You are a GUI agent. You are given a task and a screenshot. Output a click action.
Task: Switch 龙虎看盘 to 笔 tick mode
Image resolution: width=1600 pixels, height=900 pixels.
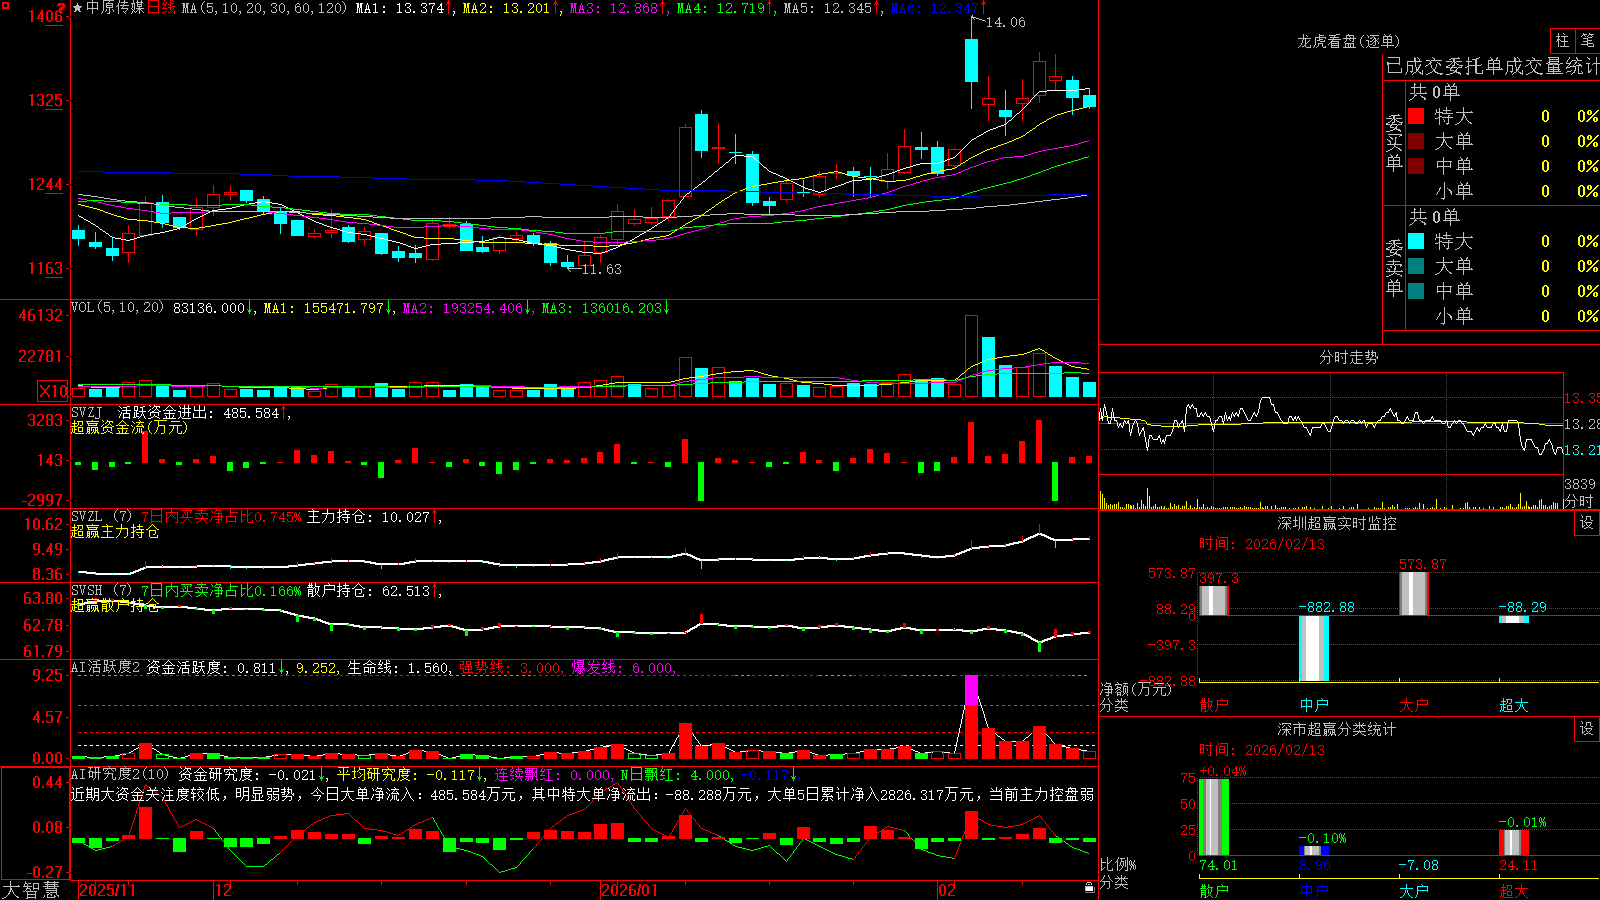[1587, 41]
